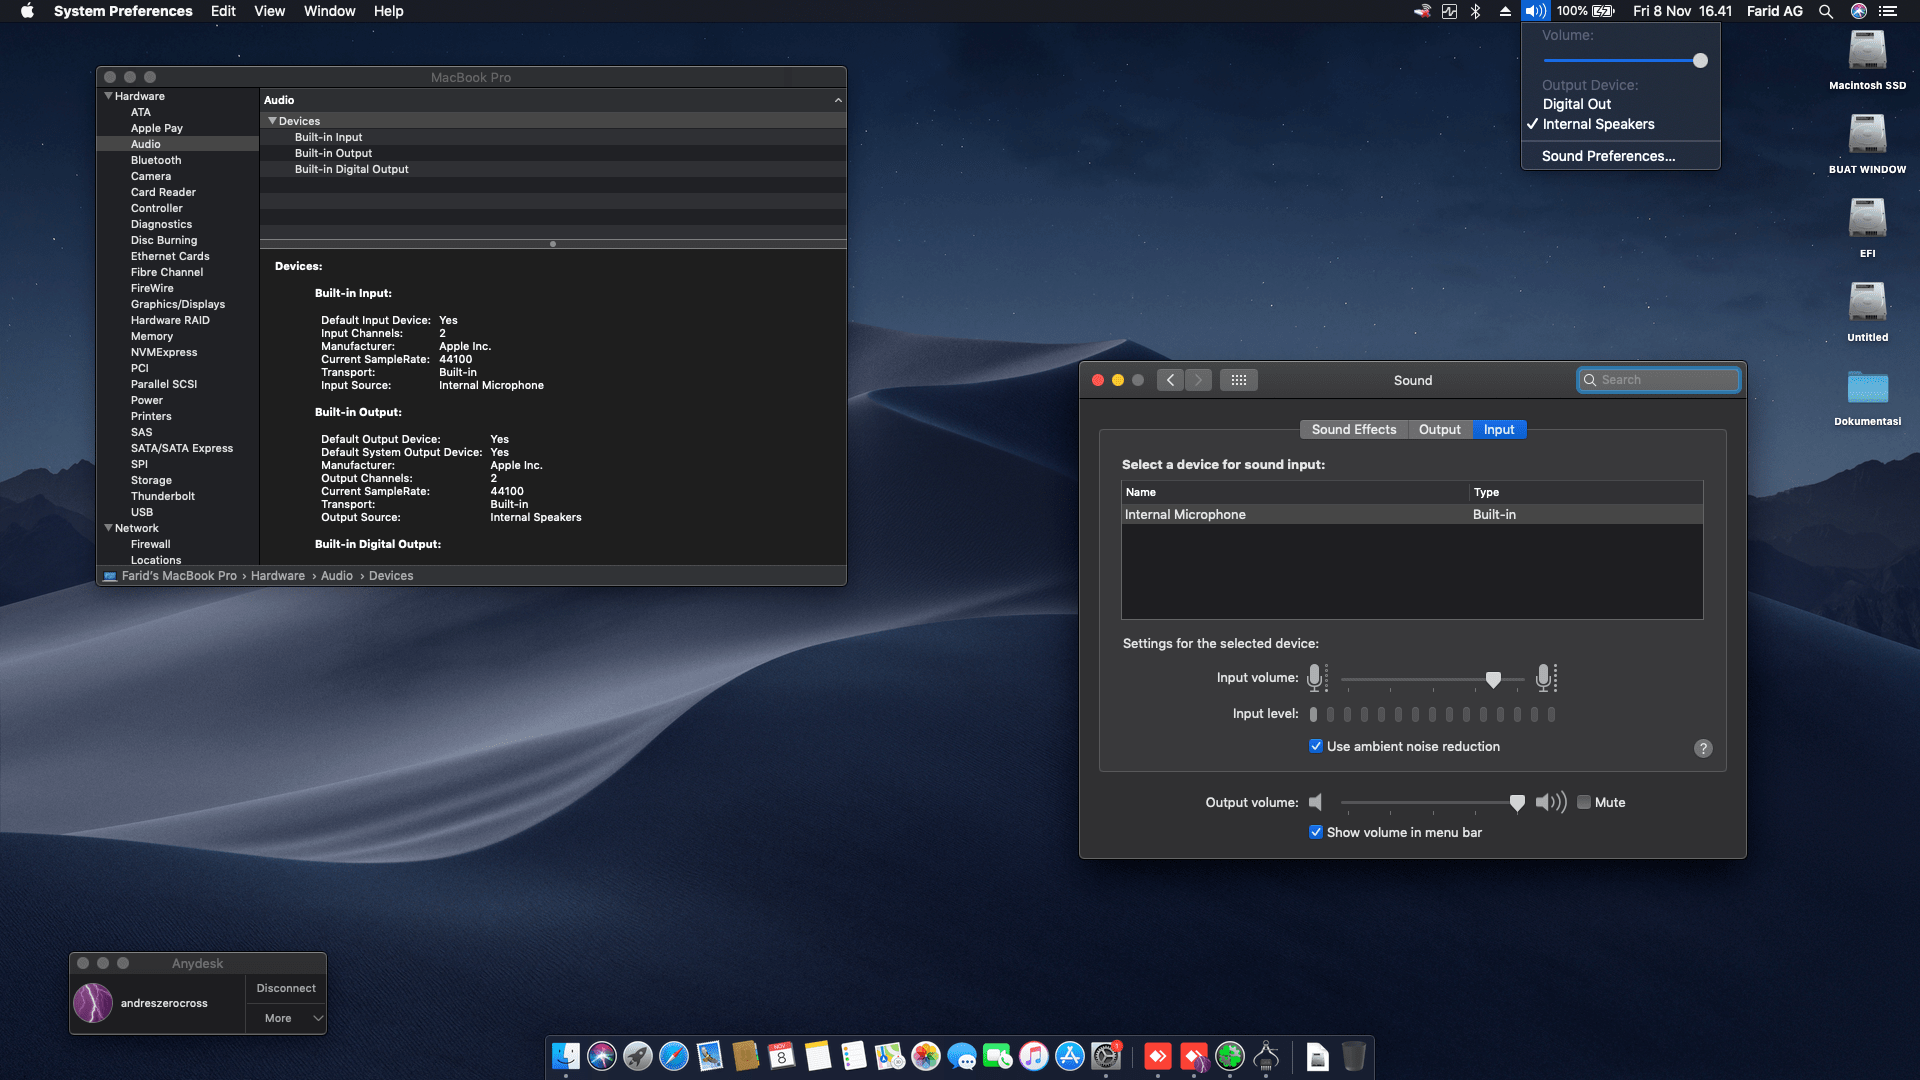Click Disconnect in the AnyDesk window
The width and height of the screenshot is (1920, 1080).
285,988
